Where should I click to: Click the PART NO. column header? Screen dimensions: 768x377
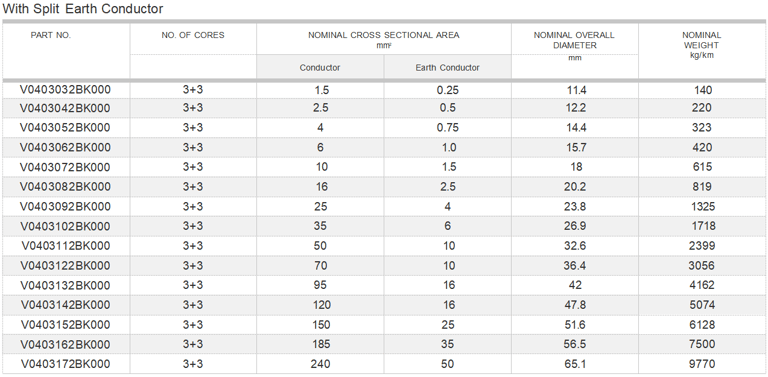point(51,35)
